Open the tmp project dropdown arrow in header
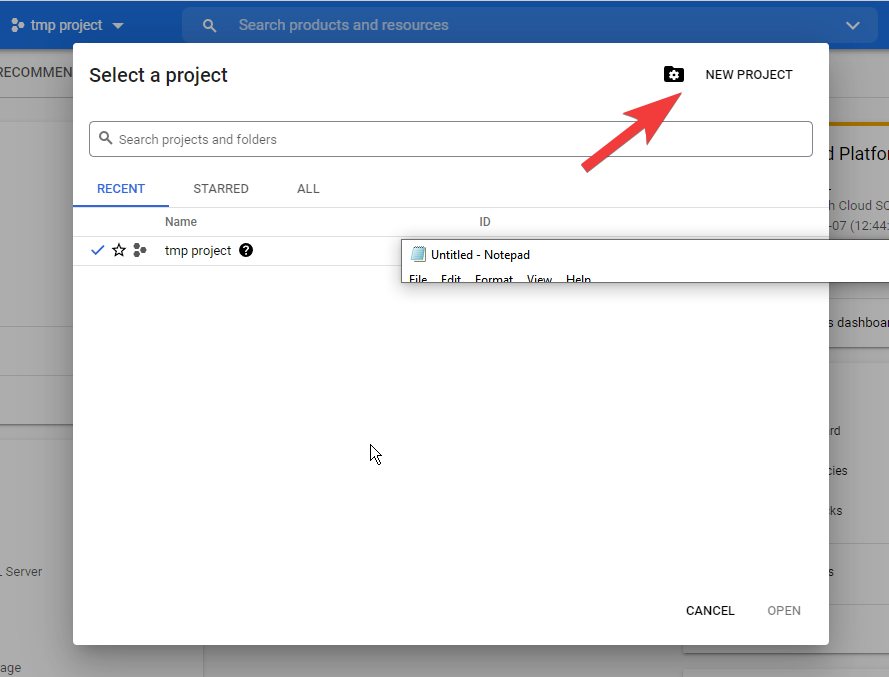889x677 pixels. pos(118,25)
